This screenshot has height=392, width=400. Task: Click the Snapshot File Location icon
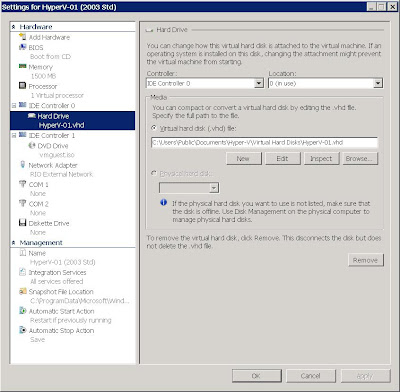[22, 291]
